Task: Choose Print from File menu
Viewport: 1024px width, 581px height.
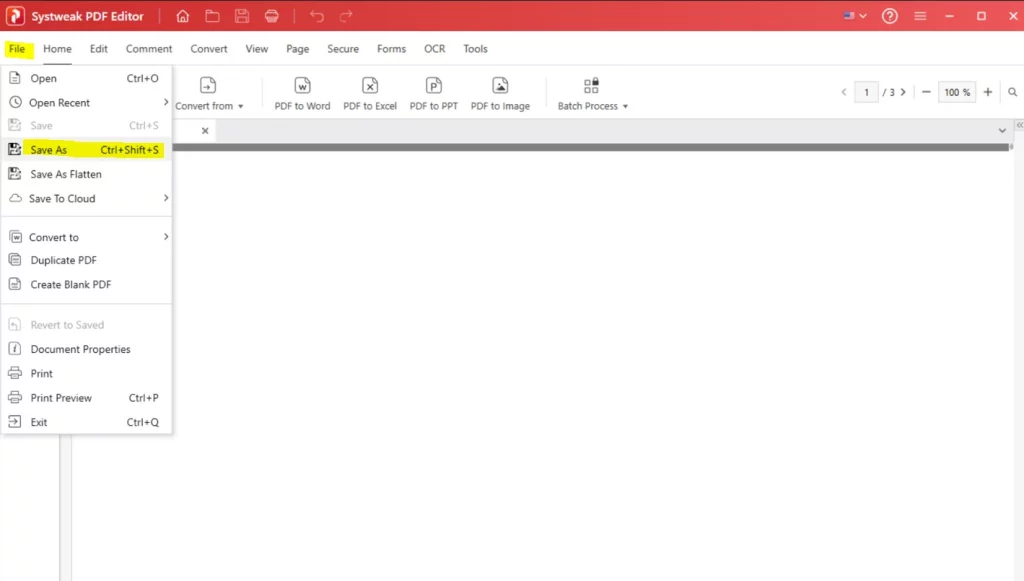Action: click(86, 373)
